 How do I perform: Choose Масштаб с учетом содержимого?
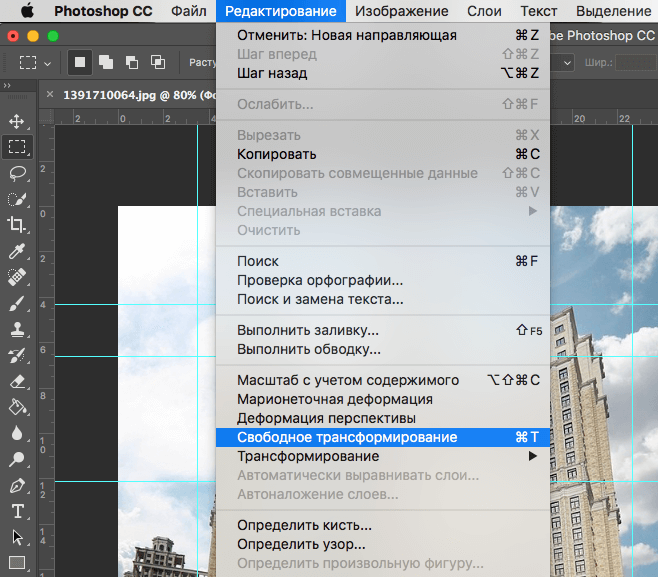pyautogui.click(x=383, y=380)
